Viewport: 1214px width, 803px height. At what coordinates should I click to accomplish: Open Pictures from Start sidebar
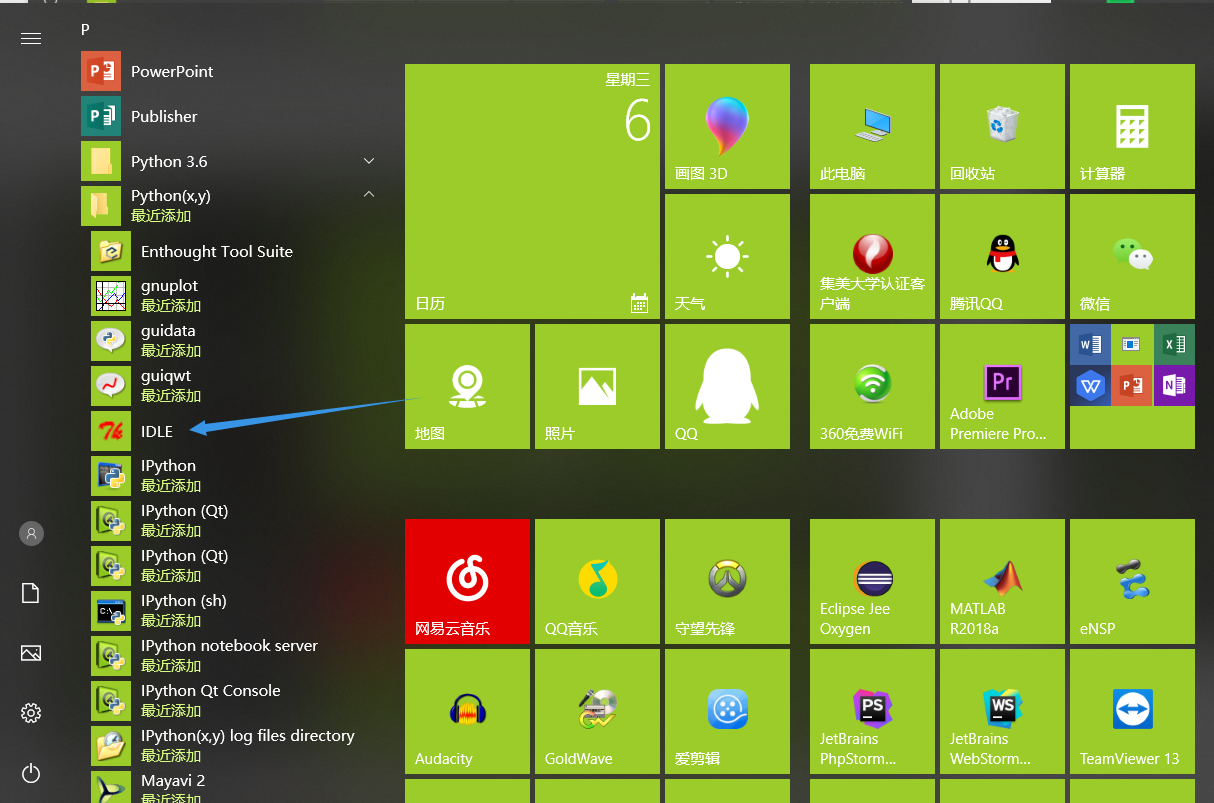point(31,653)
